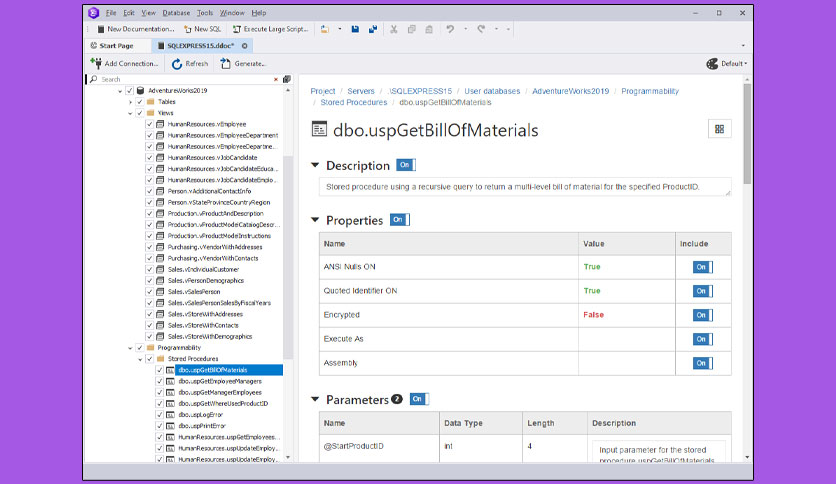Toggle the Parameters section On switch
The width and height of the screenshot is (836, 484).
click(419, 399)
